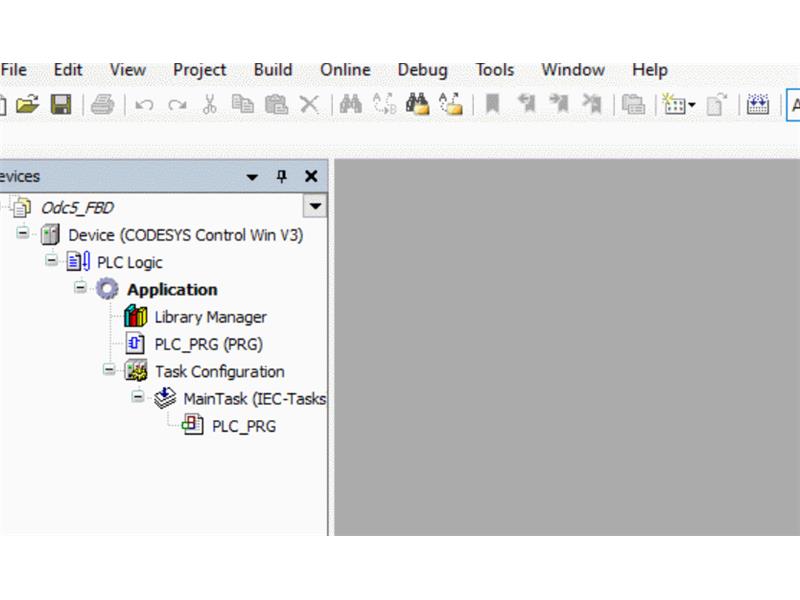Select Device (CODESYS Control Win V3)

(186, 235)
